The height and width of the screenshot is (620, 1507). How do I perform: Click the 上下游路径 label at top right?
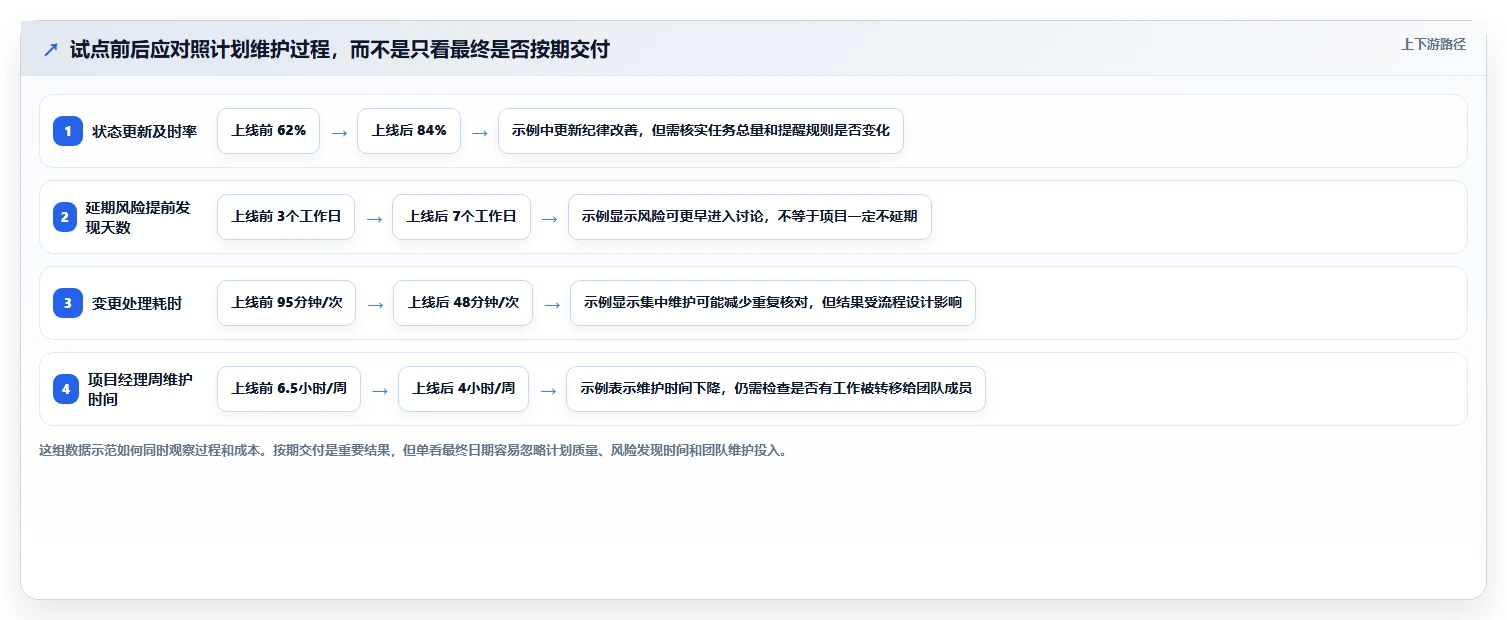point(1433,44)
